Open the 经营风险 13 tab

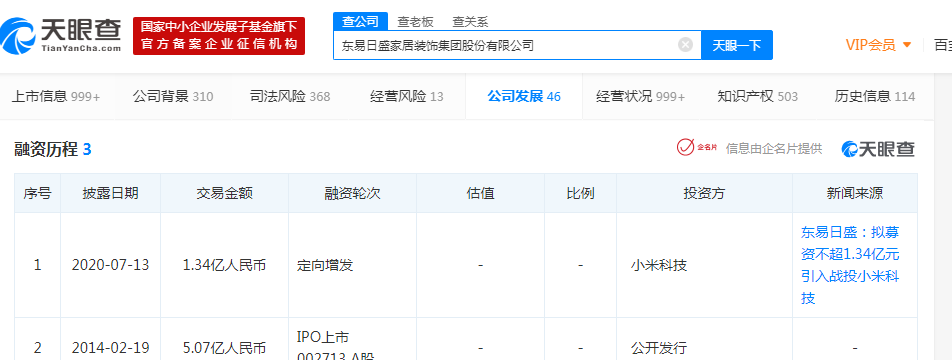point(407,96)
